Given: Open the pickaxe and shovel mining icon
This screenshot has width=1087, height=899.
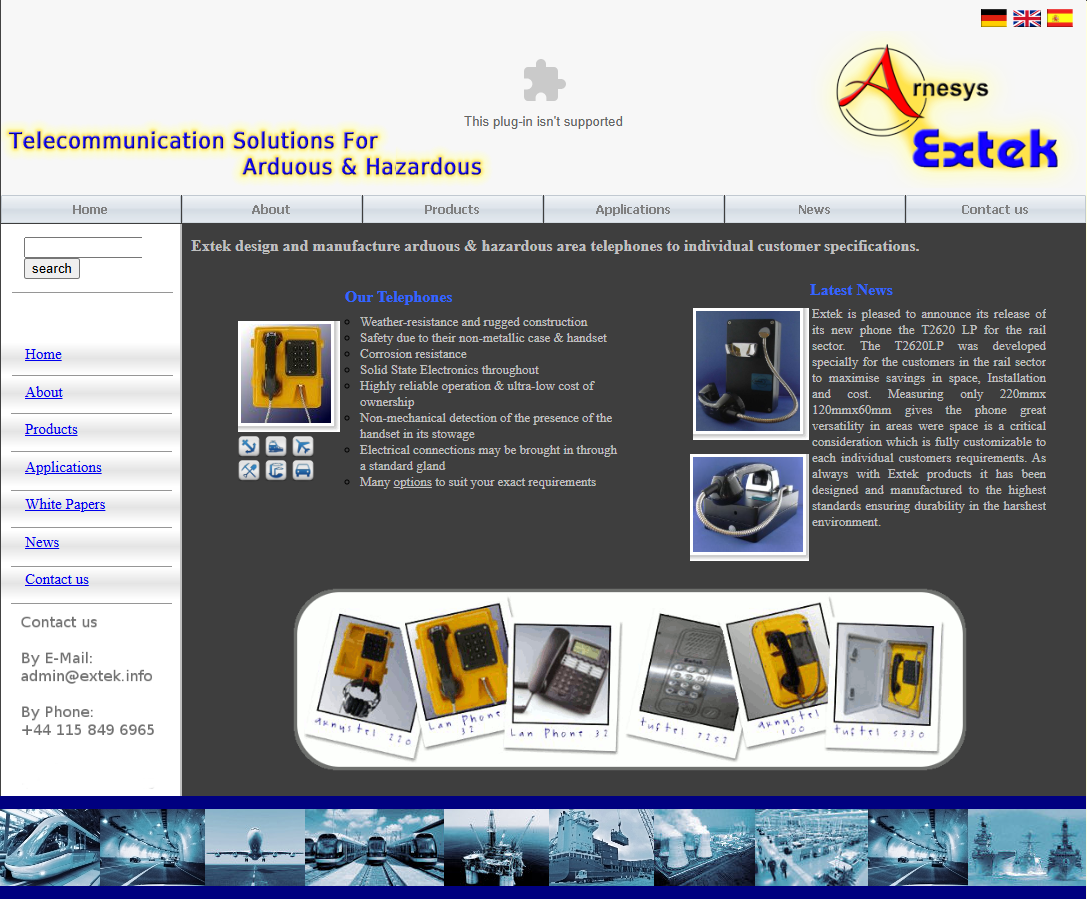Looking at the screenshot, I should 249,470.
